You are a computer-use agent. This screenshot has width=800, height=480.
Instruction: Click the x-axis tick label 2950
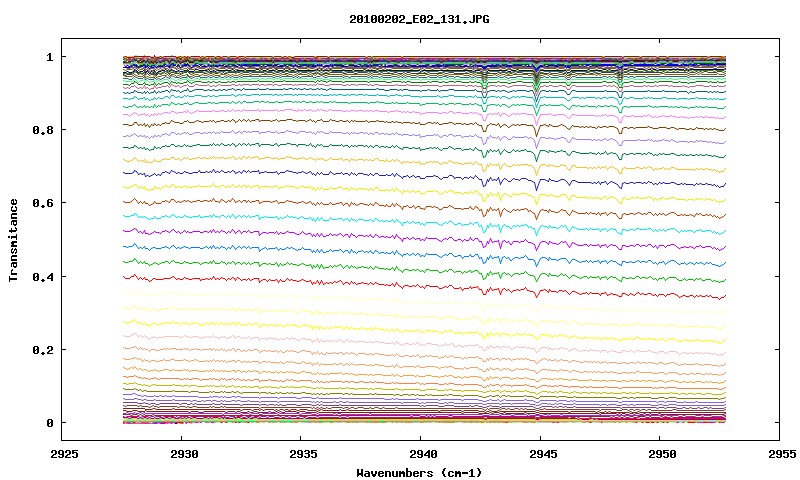(x=662, y=454)
